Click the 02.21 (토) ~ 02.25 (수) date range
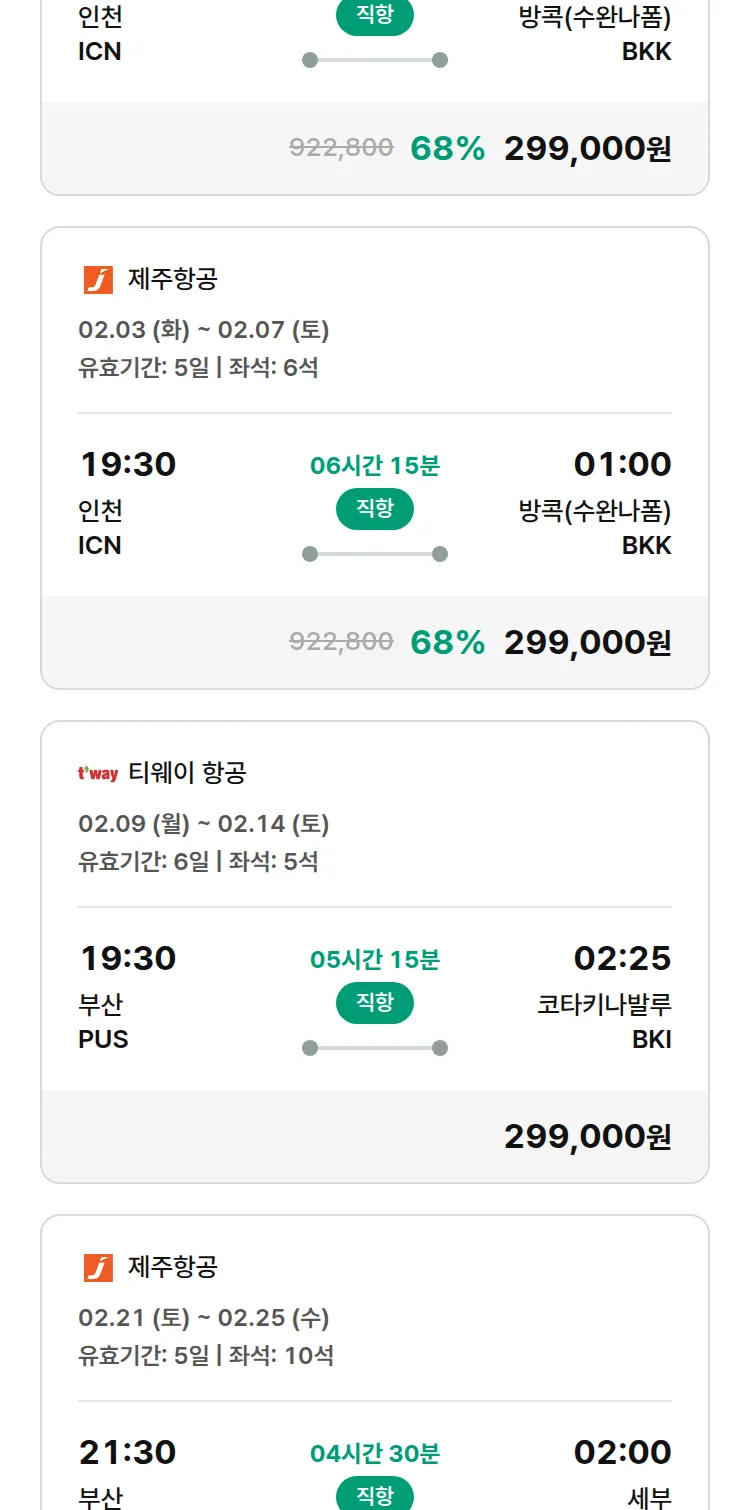The image size is (750, 1510). pos(203,1318)
